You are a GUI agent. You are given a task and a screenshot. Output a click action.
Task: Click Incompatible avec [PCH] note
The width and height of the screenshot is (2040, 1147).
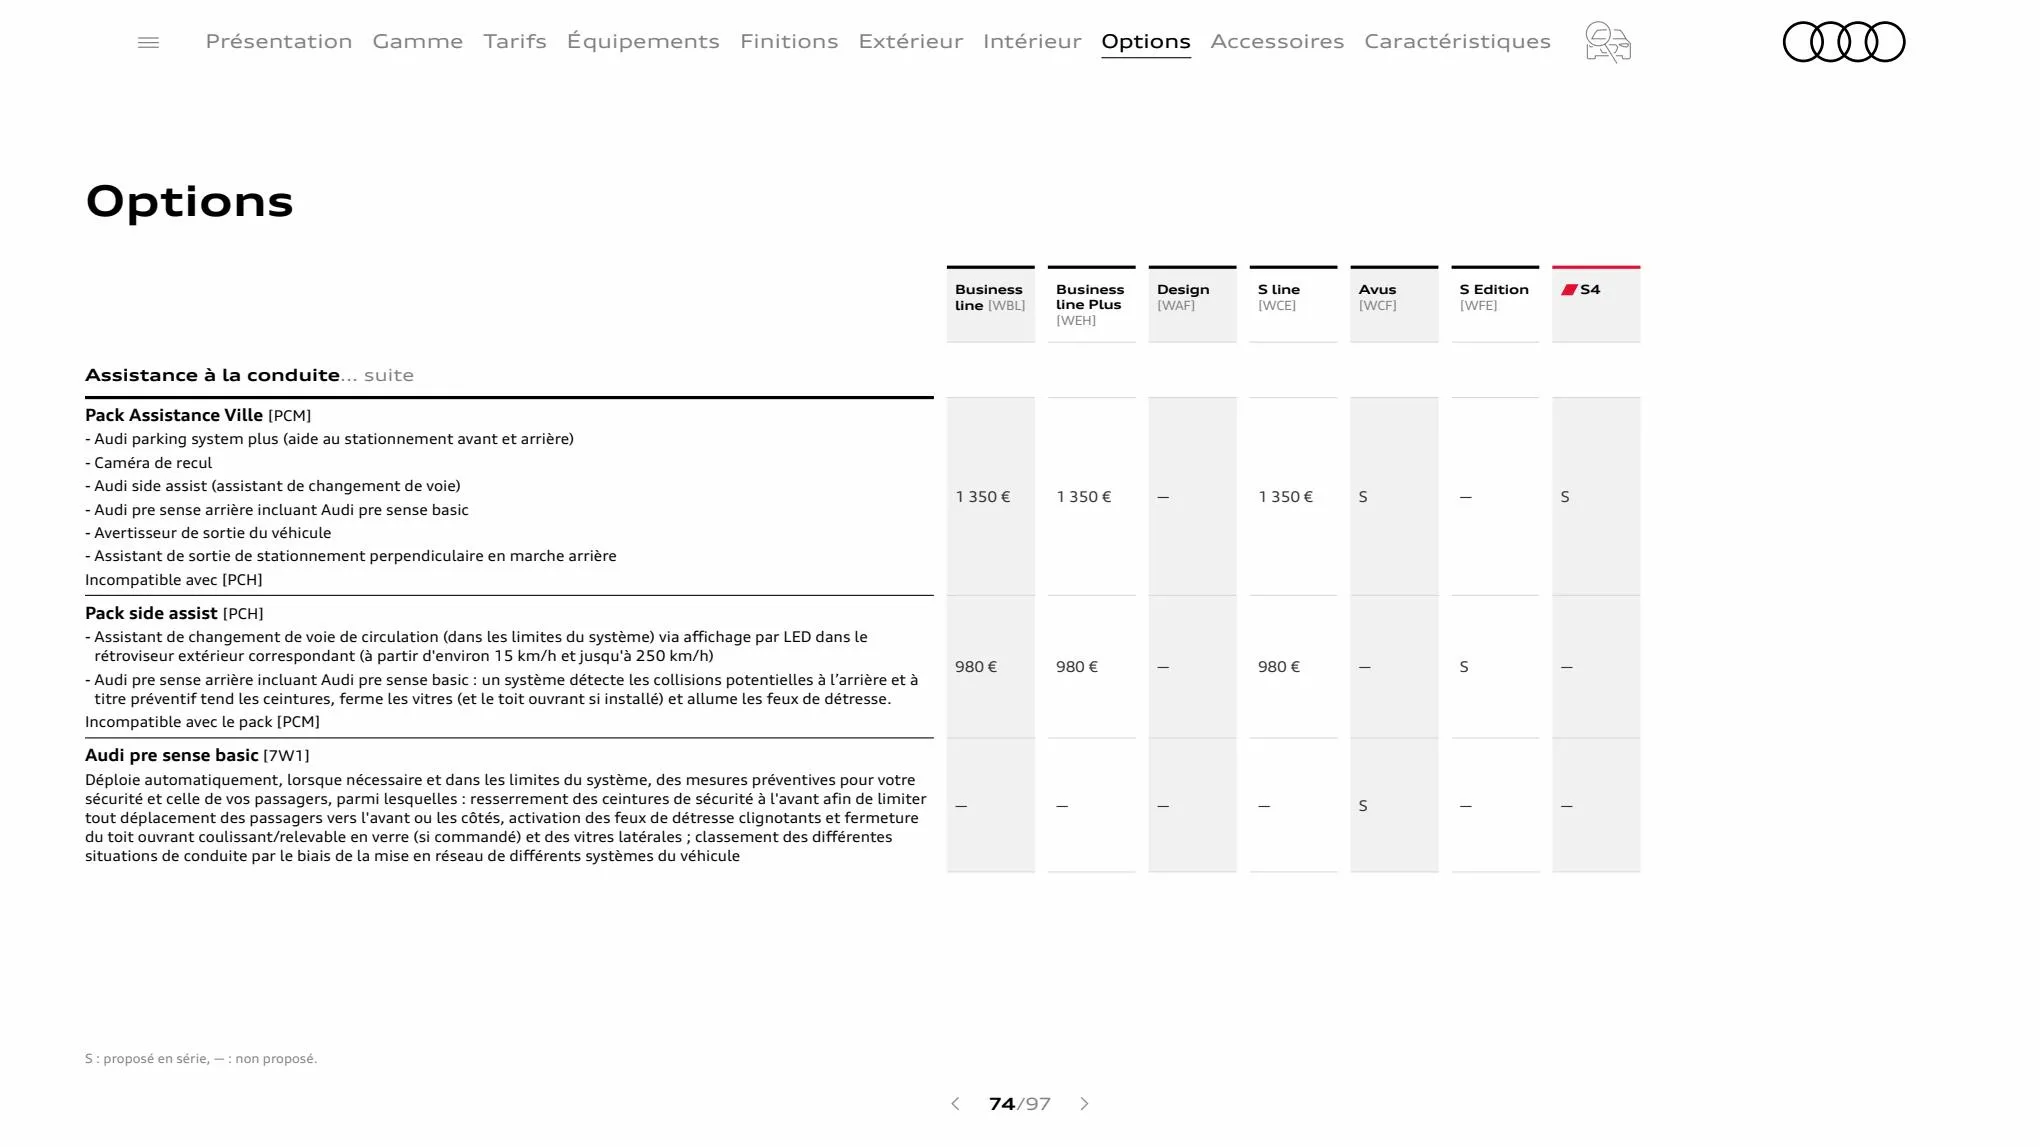pos(174,580)
